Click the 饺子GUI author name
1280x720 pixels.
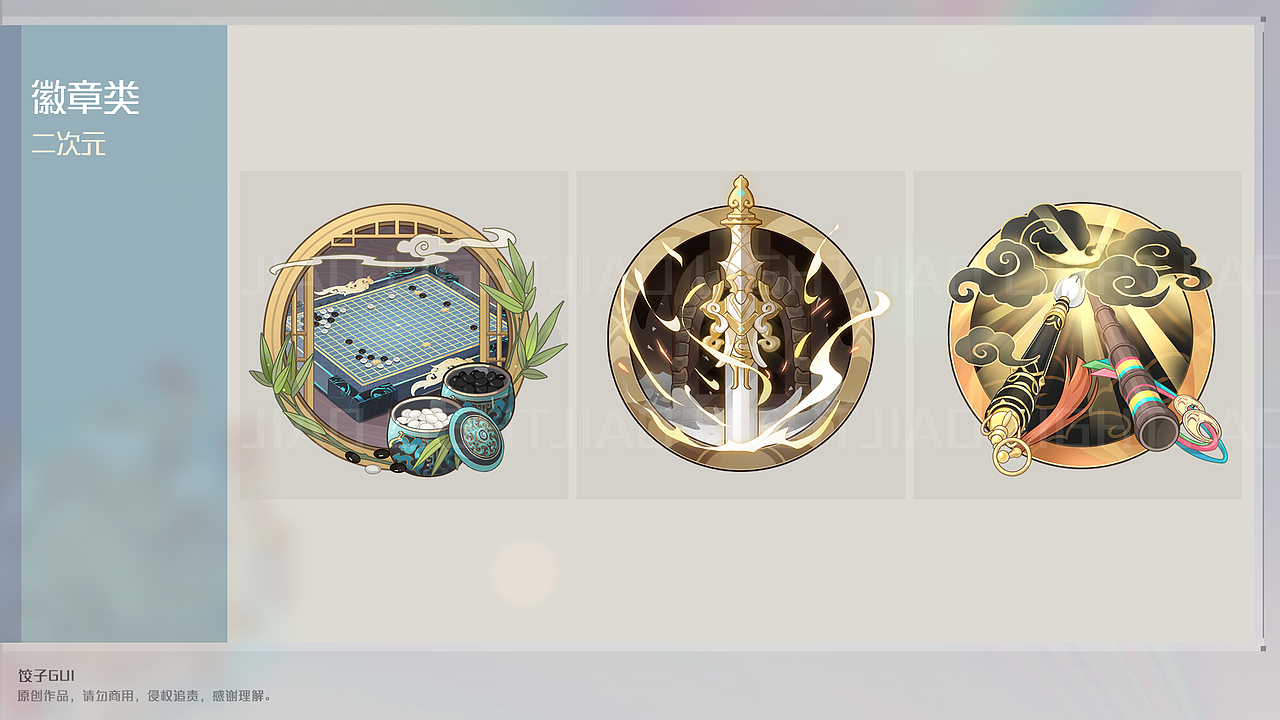point(46,676)
